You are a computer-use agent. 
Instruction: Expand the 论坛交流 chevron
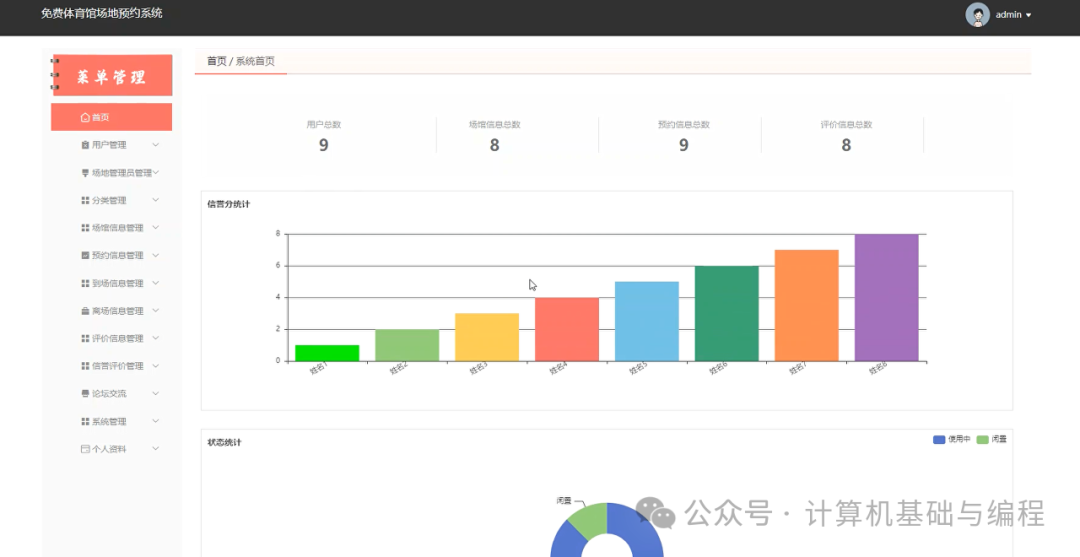(x=156, y=393)
